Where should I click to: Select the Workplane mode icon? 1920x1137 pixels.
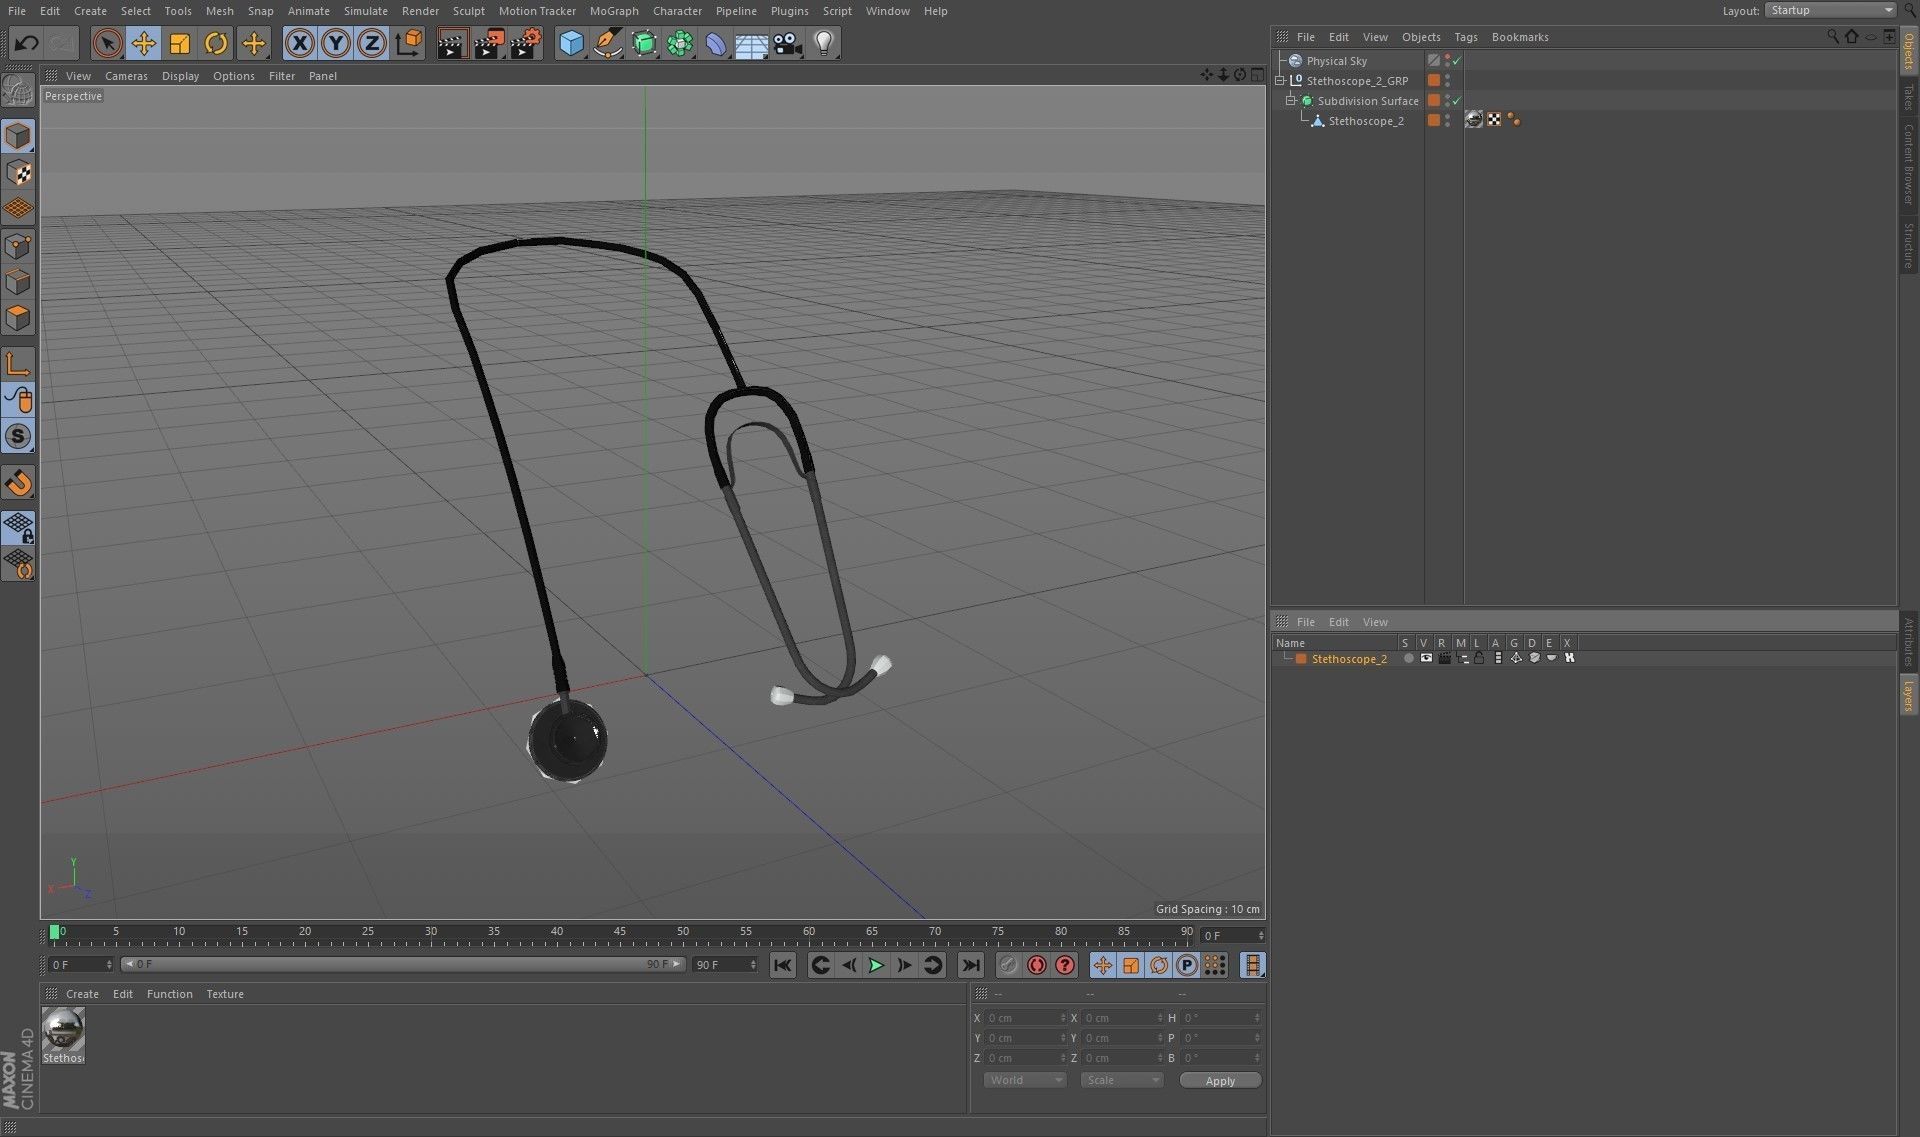click(x=18, y=209)
